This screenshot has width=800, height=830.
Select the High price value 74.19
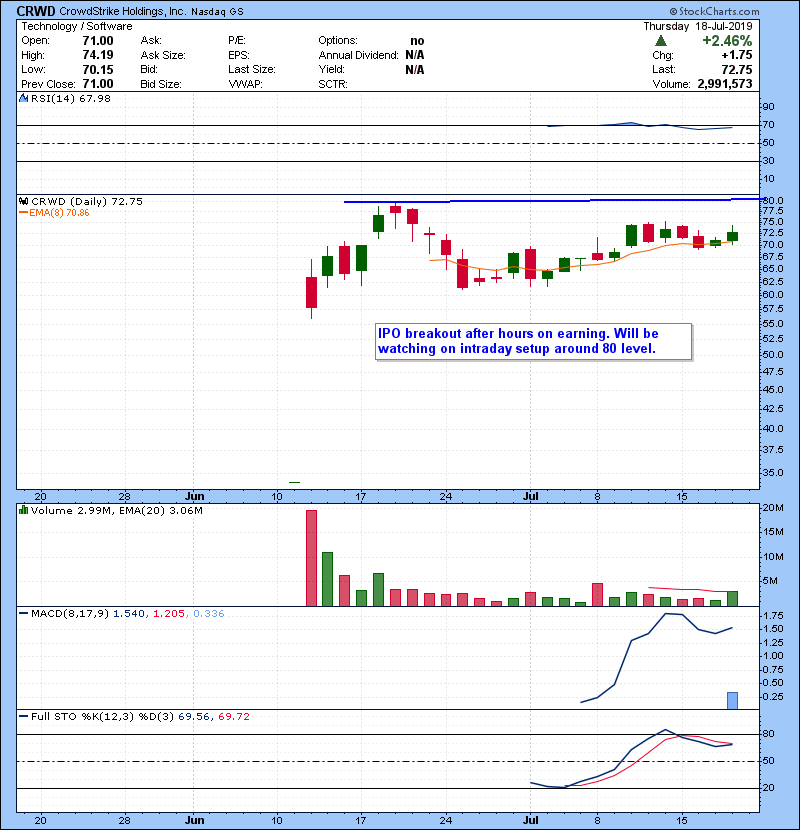click(x=98, y=55)
